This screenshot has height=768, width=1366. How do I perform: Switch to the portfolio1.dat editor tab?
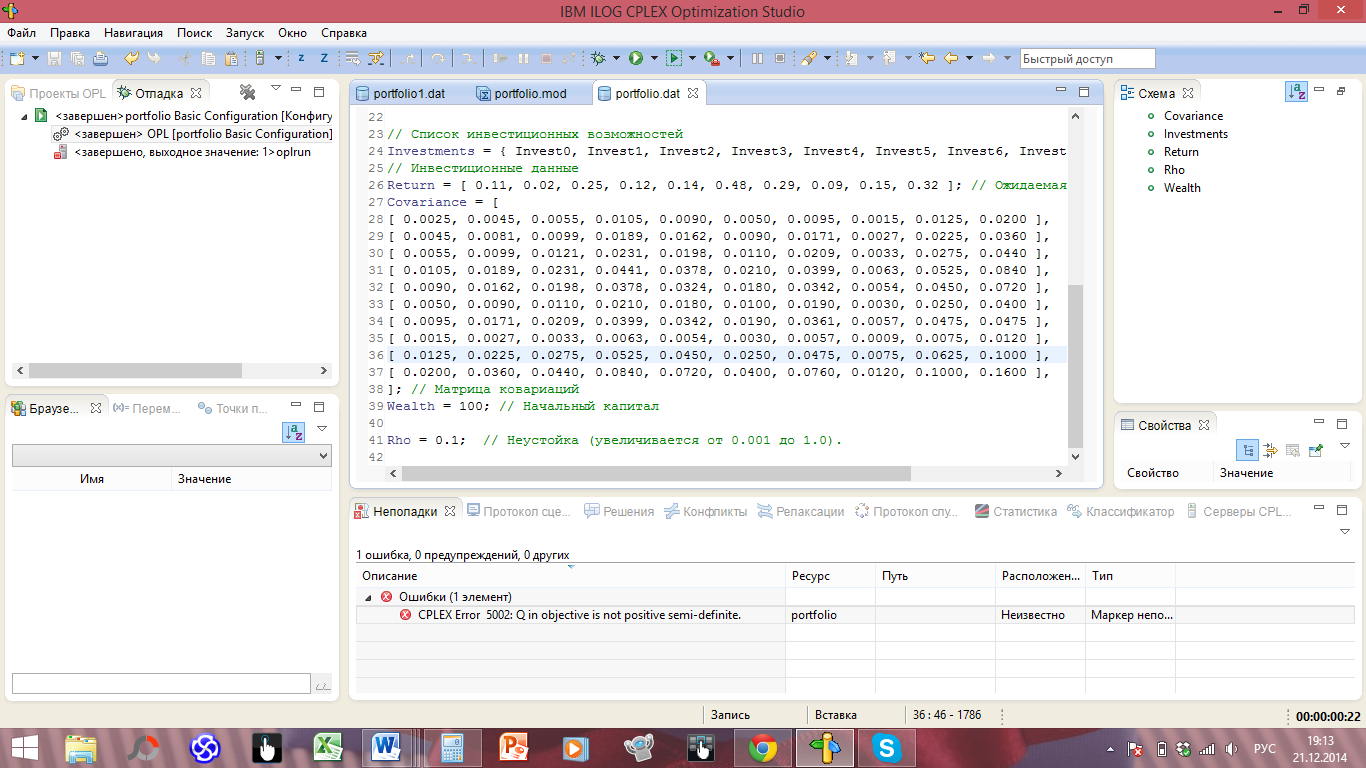click(x=400, y=93)
